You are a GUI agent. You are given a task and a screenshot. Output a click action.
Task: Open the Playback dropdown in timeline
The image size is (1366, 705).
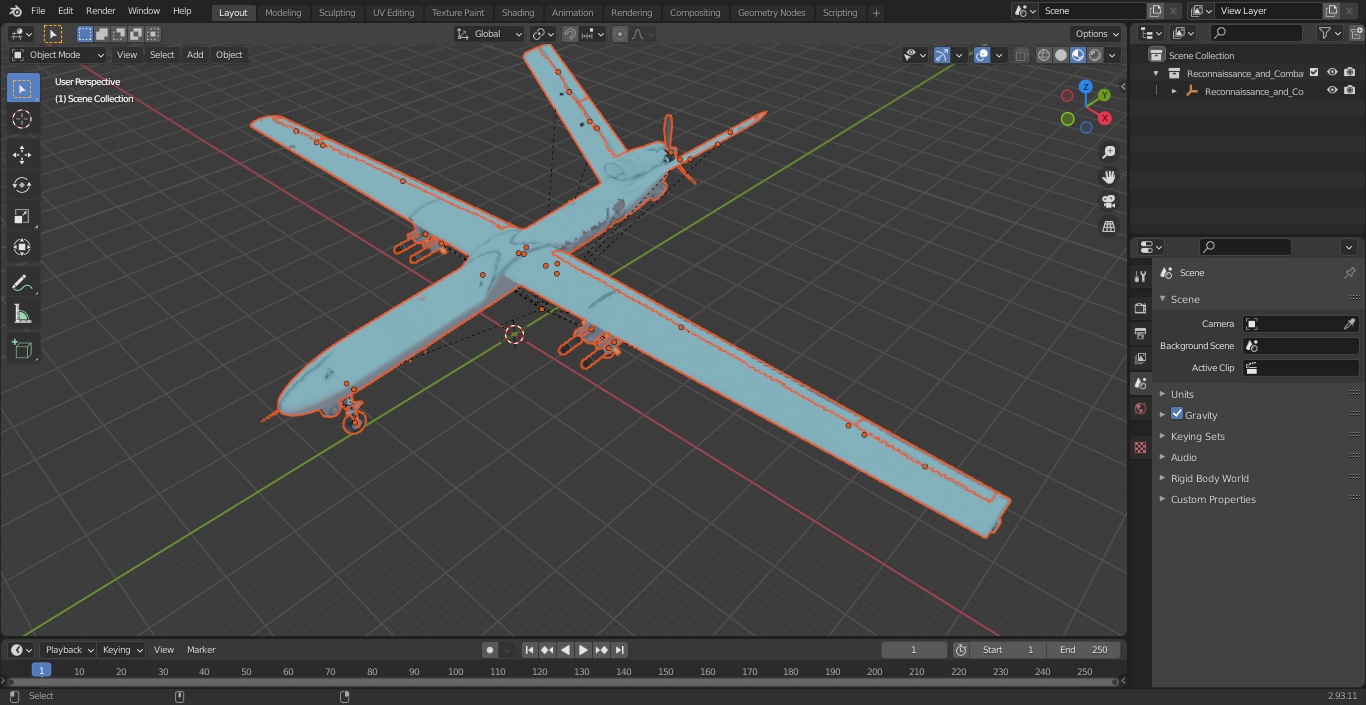point(68,650)
